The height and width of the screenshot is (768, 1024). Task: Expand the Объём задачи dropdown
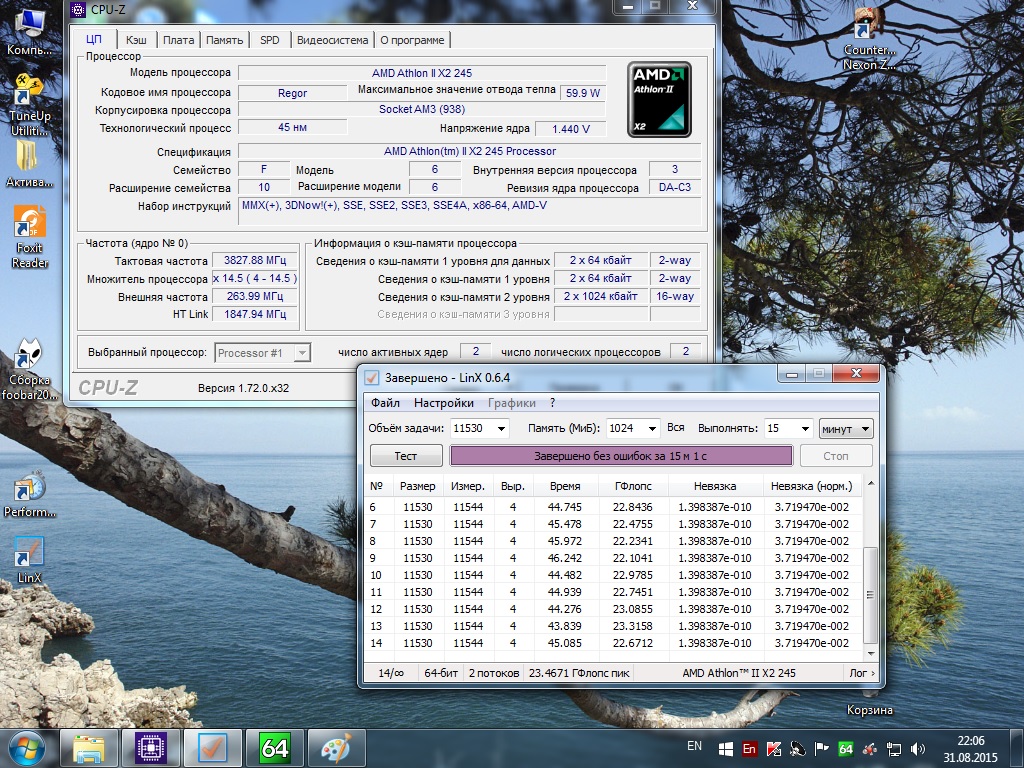500,428
